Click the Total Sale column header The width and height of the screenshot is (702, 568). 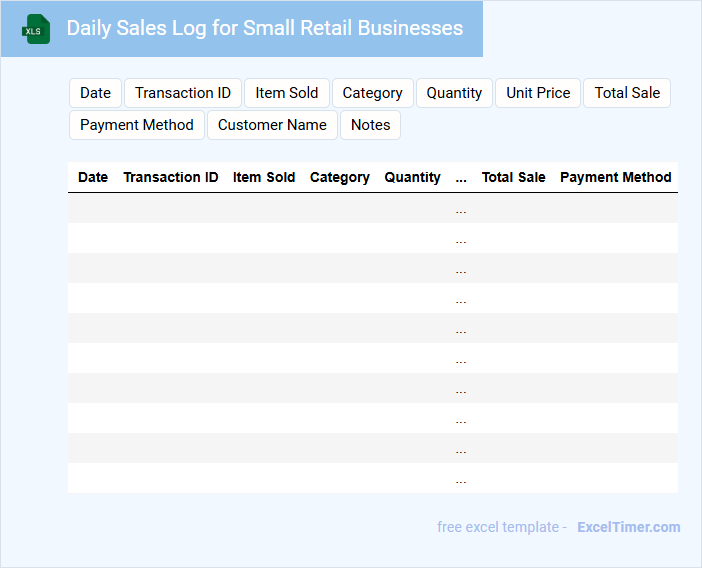[x=513, y=177]
